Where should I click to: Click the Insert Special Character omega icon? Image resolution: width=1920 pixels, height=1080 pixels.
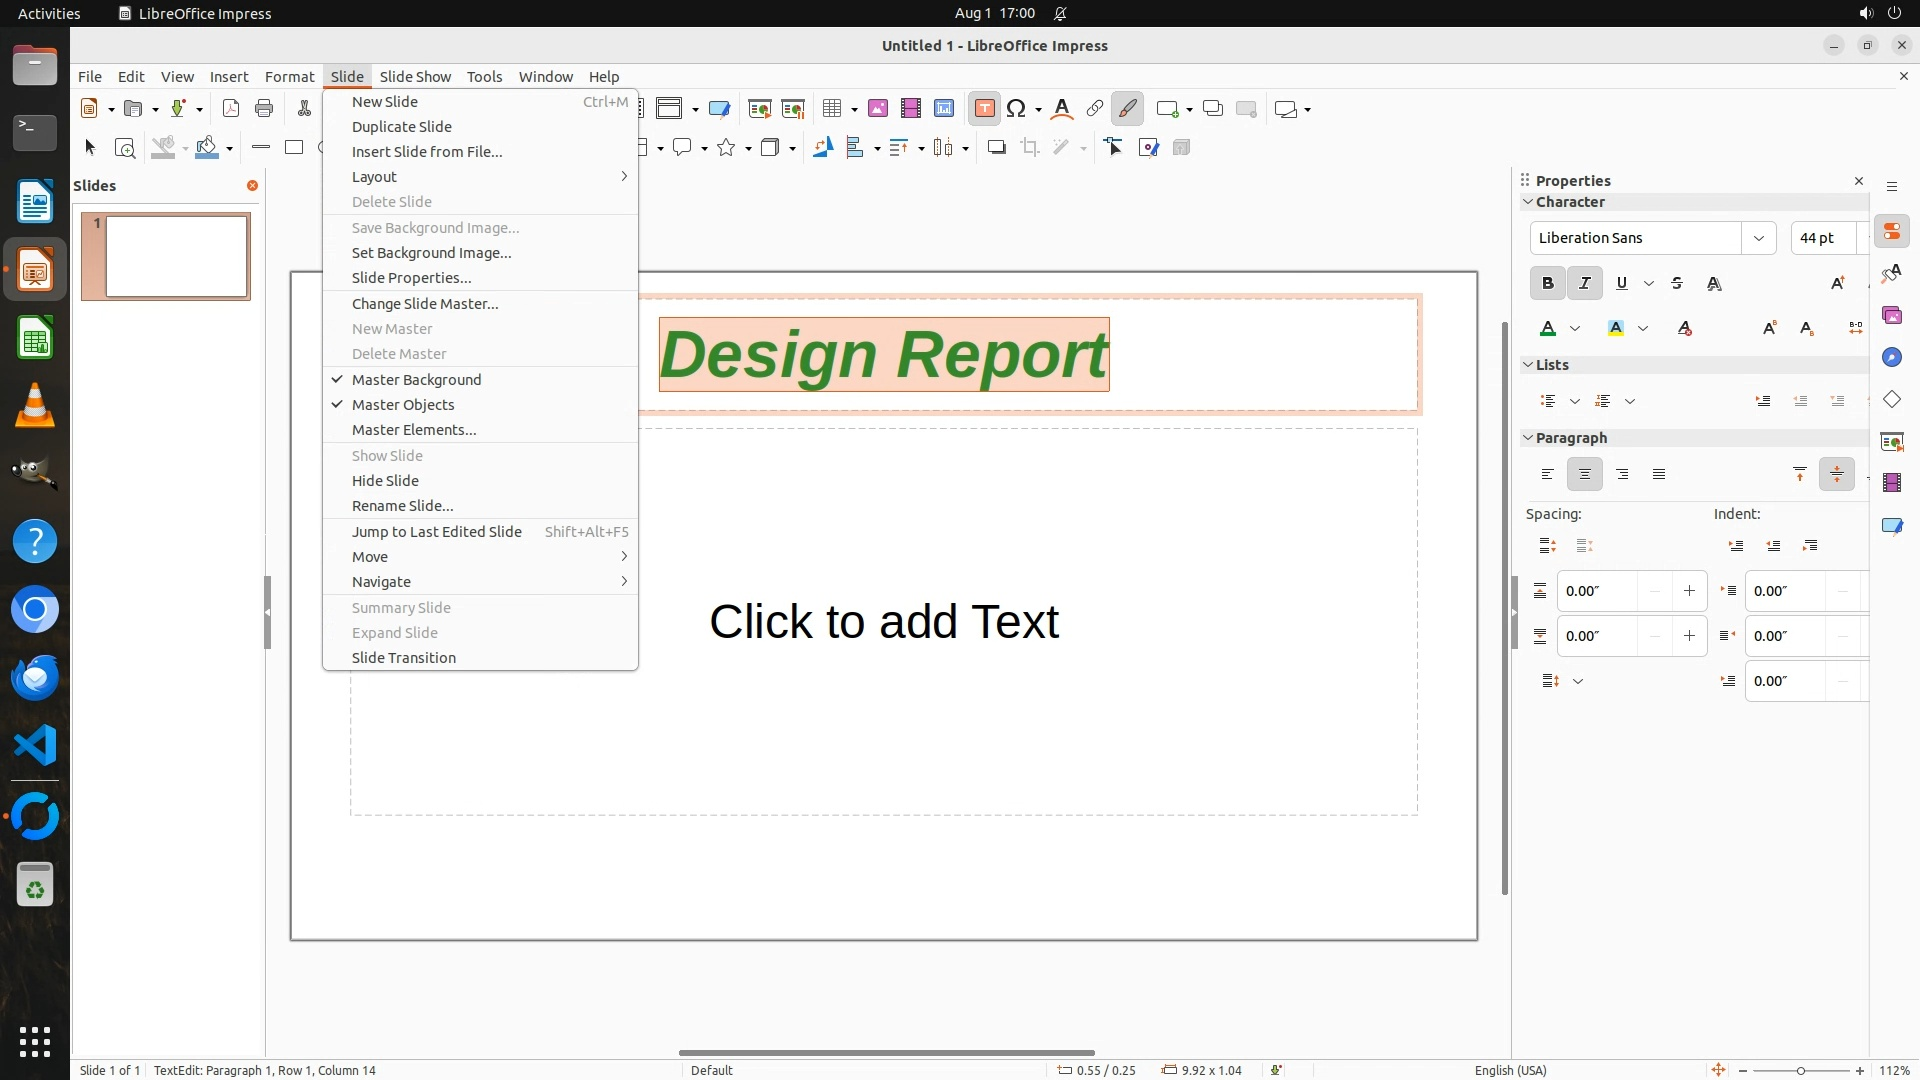coord(1016,109)
